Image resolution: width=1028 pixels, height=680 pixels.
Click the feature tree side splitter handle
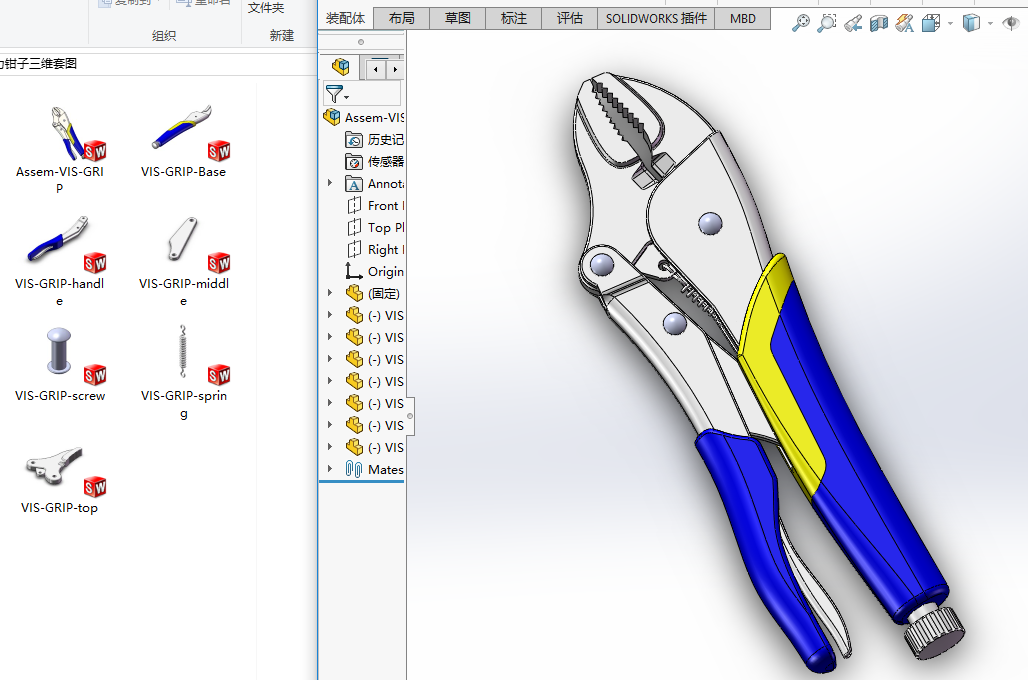[x=410, y=416]
